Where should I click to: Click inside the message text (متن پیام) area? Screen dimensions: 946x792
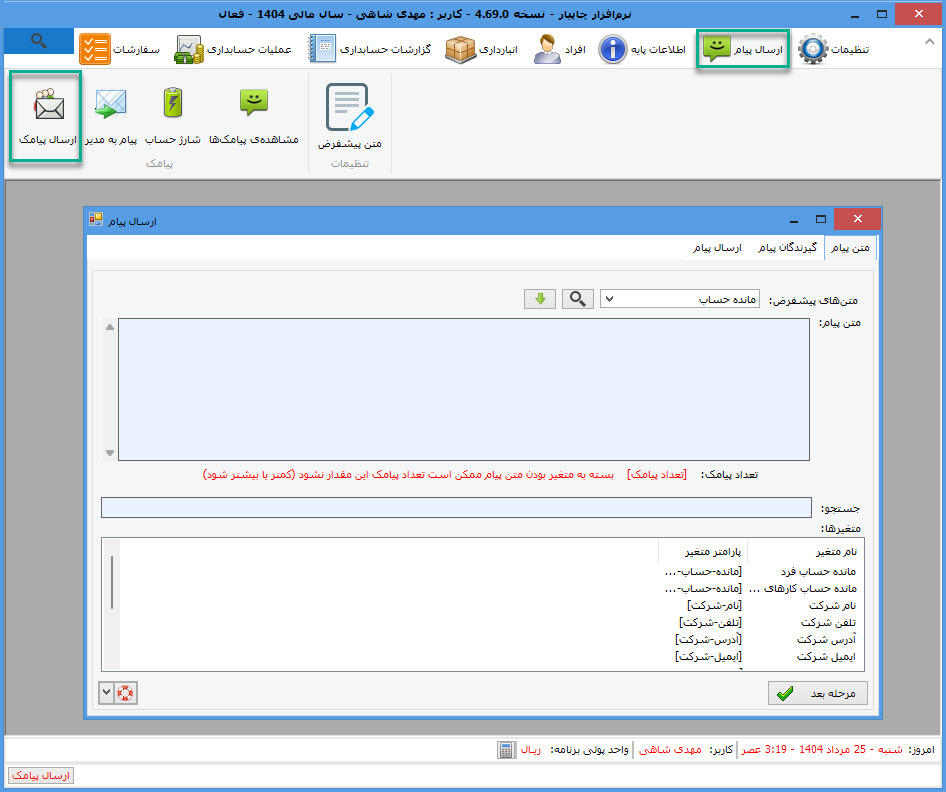pos(463,389)
